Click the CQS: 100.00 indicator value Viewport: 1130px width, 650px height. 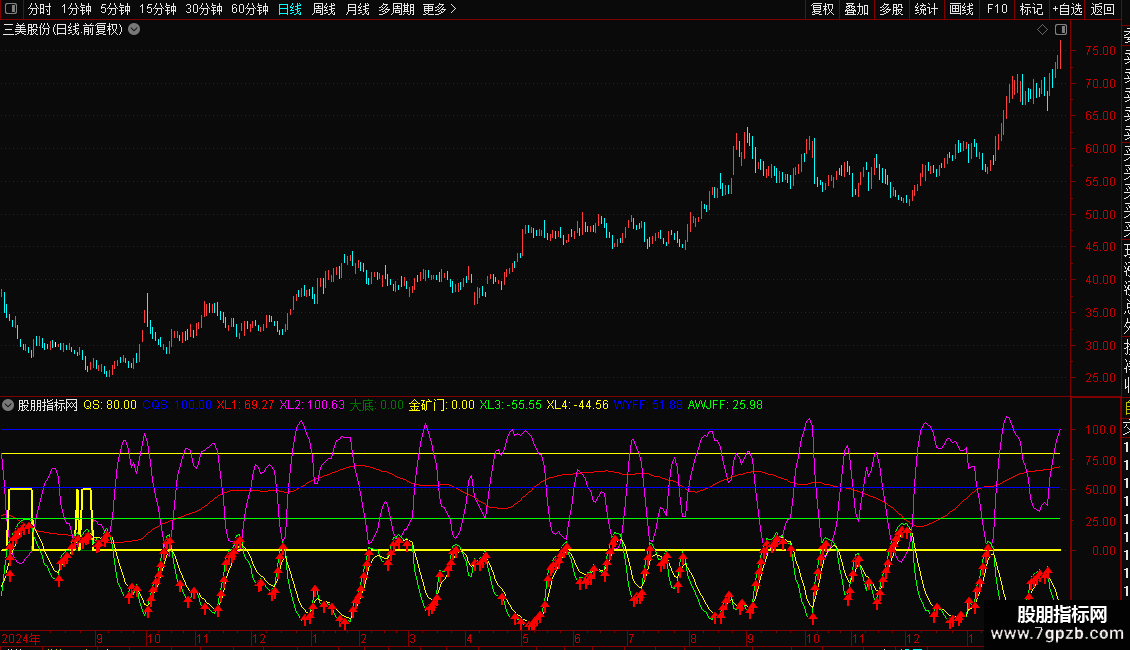[177, 405]
